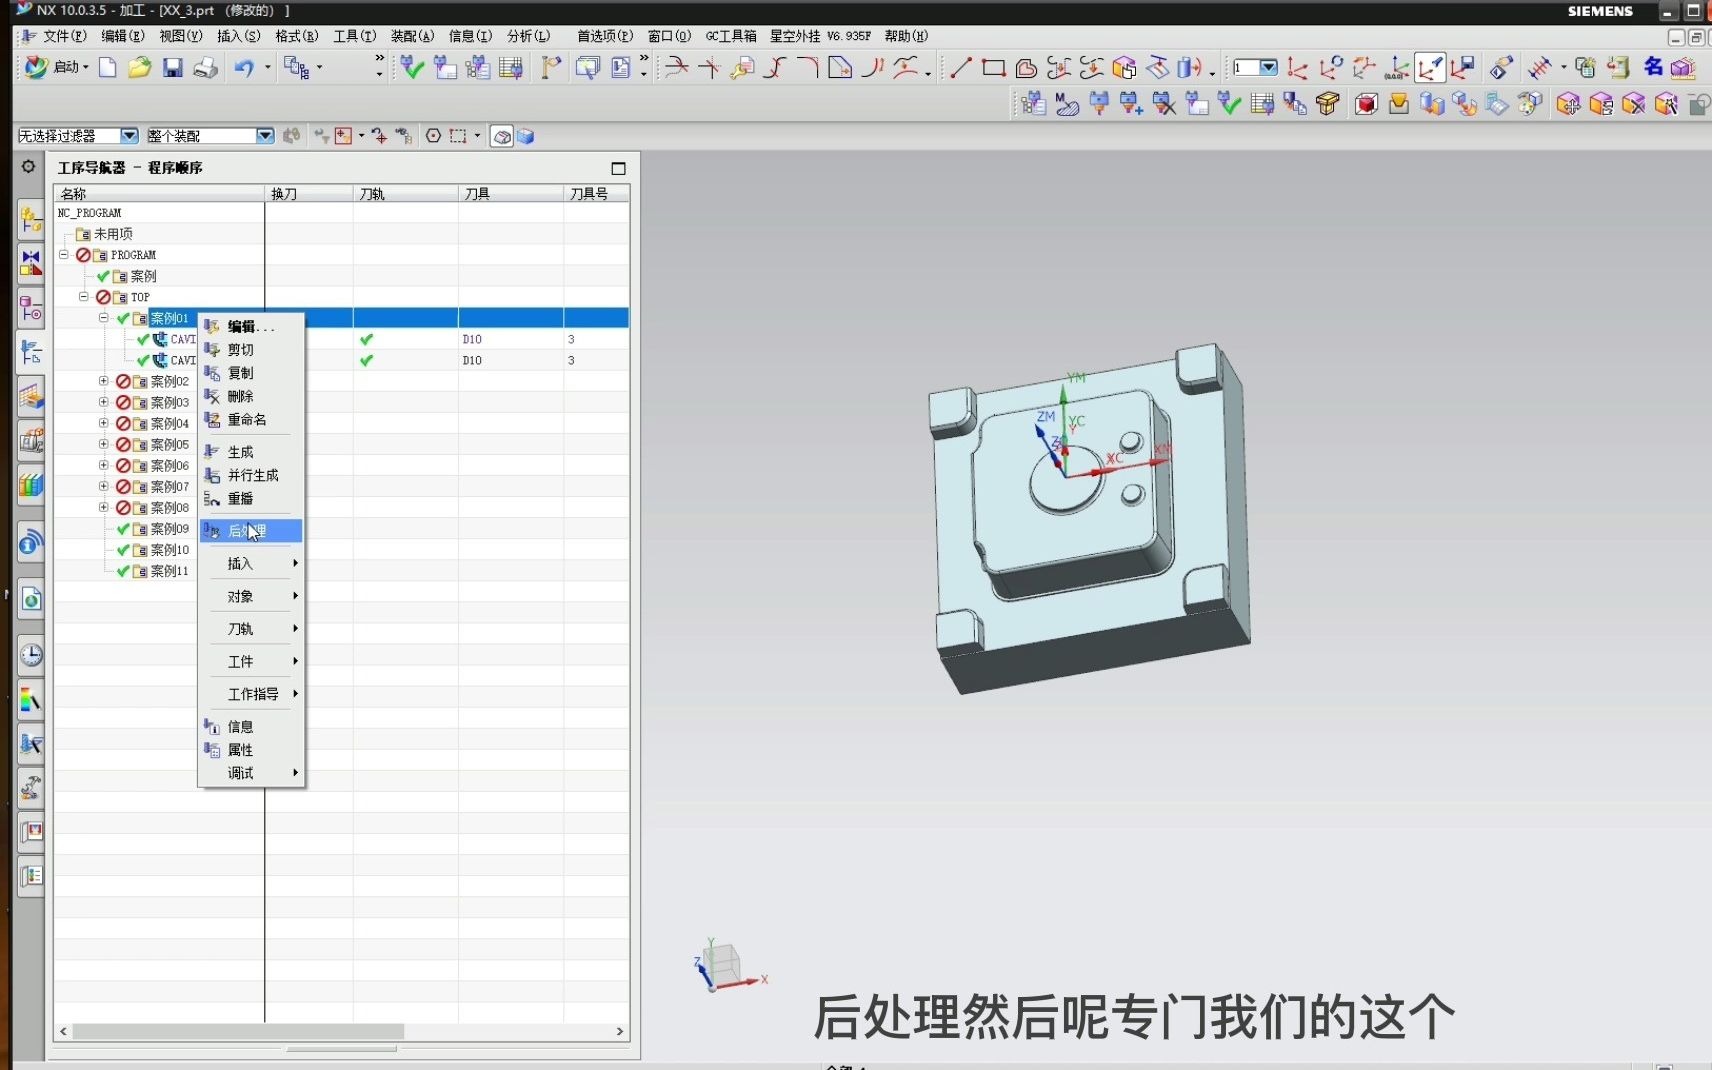Screen dimensions: 1712x1070
Task: Save the current part
Action: tap(172, 67)
